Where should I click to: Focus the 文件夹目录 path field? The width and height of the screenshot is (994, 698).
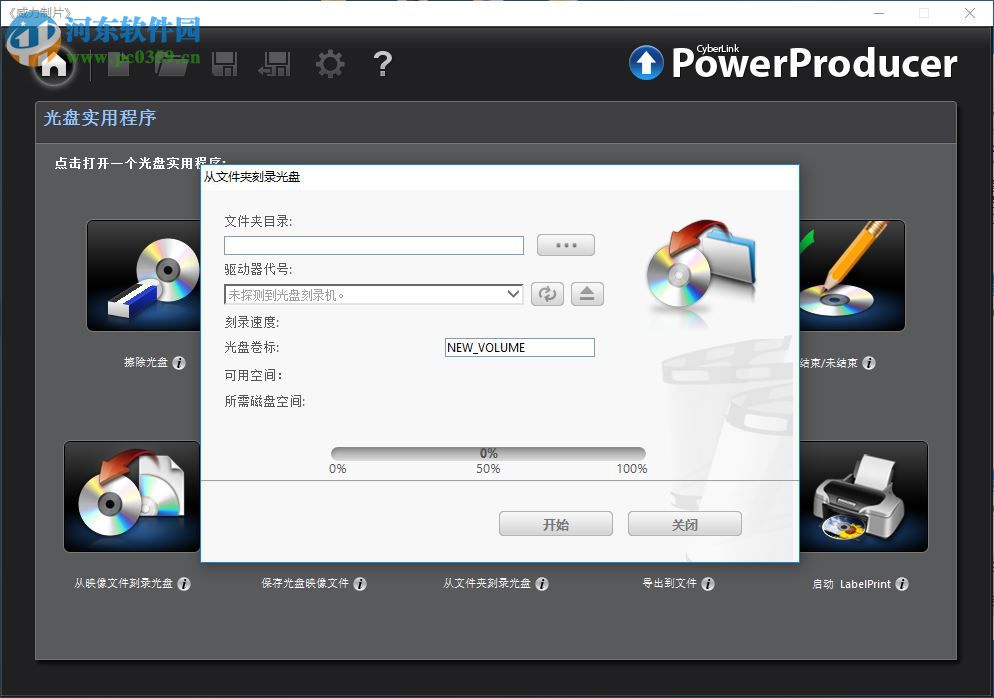point(374,245)
